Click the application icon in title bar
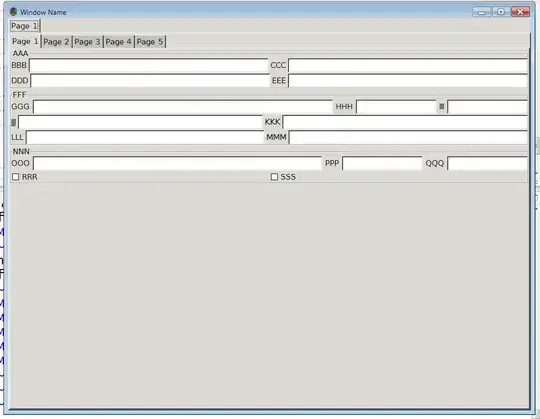The image size is (540, 419). (x=13, y=12)
